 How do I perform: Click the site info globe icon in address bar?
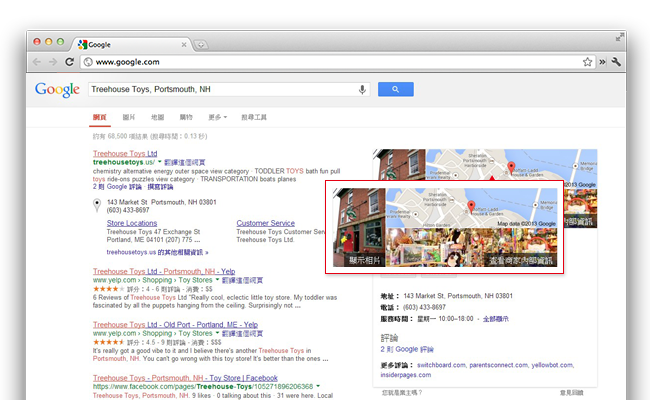tap(88, 62)
